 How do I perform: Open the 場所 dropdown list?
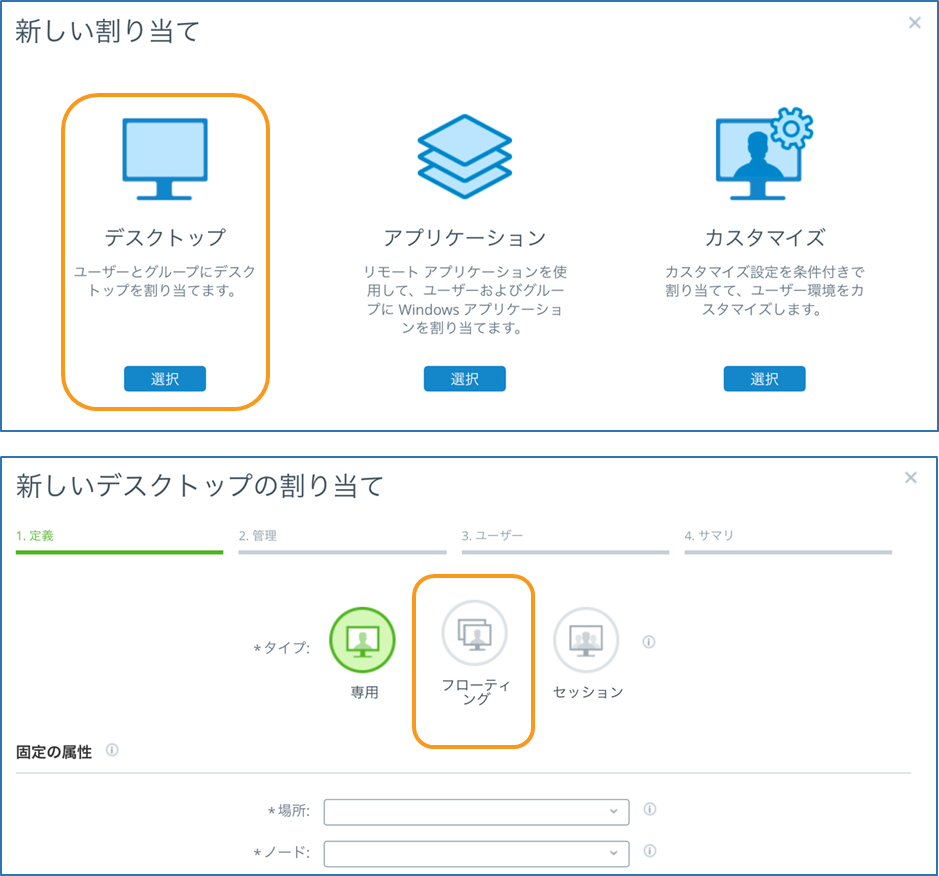[476, 811]
